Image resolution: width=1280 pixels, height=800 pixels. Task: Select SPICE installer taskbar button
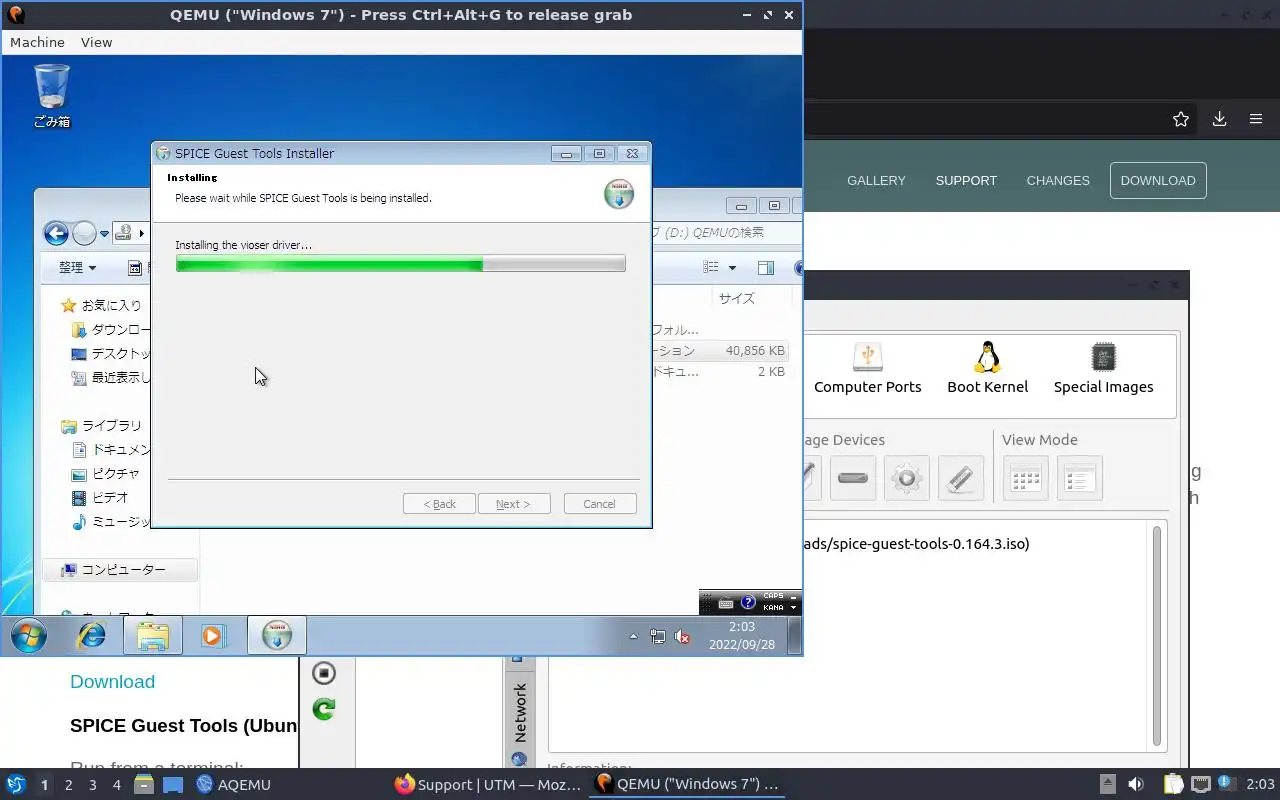coord(276,636)
